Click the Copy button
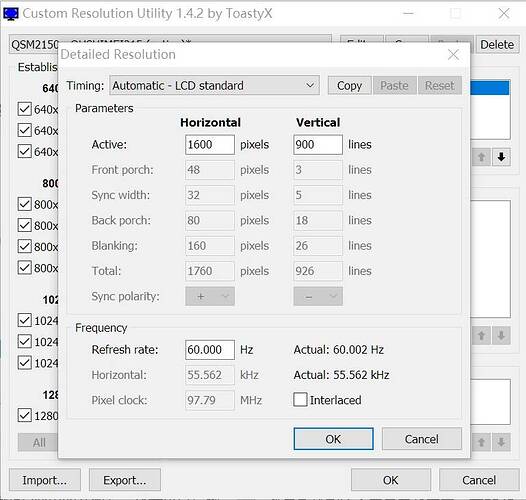This screenshot has width=526, height=500. 349,86
